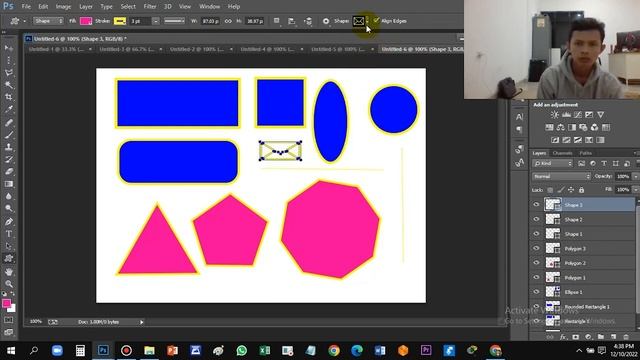Viewport: 640px width, 360px height.
Task: Add a layer style via fx icon
Action: tap(563, 337)
